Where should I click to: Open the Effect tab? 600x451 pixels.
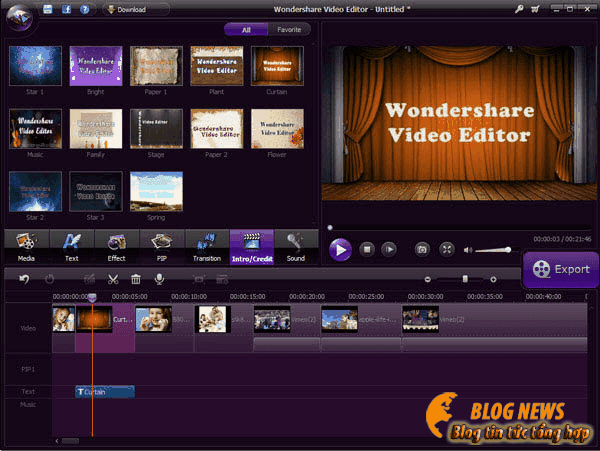click(117, 247)
